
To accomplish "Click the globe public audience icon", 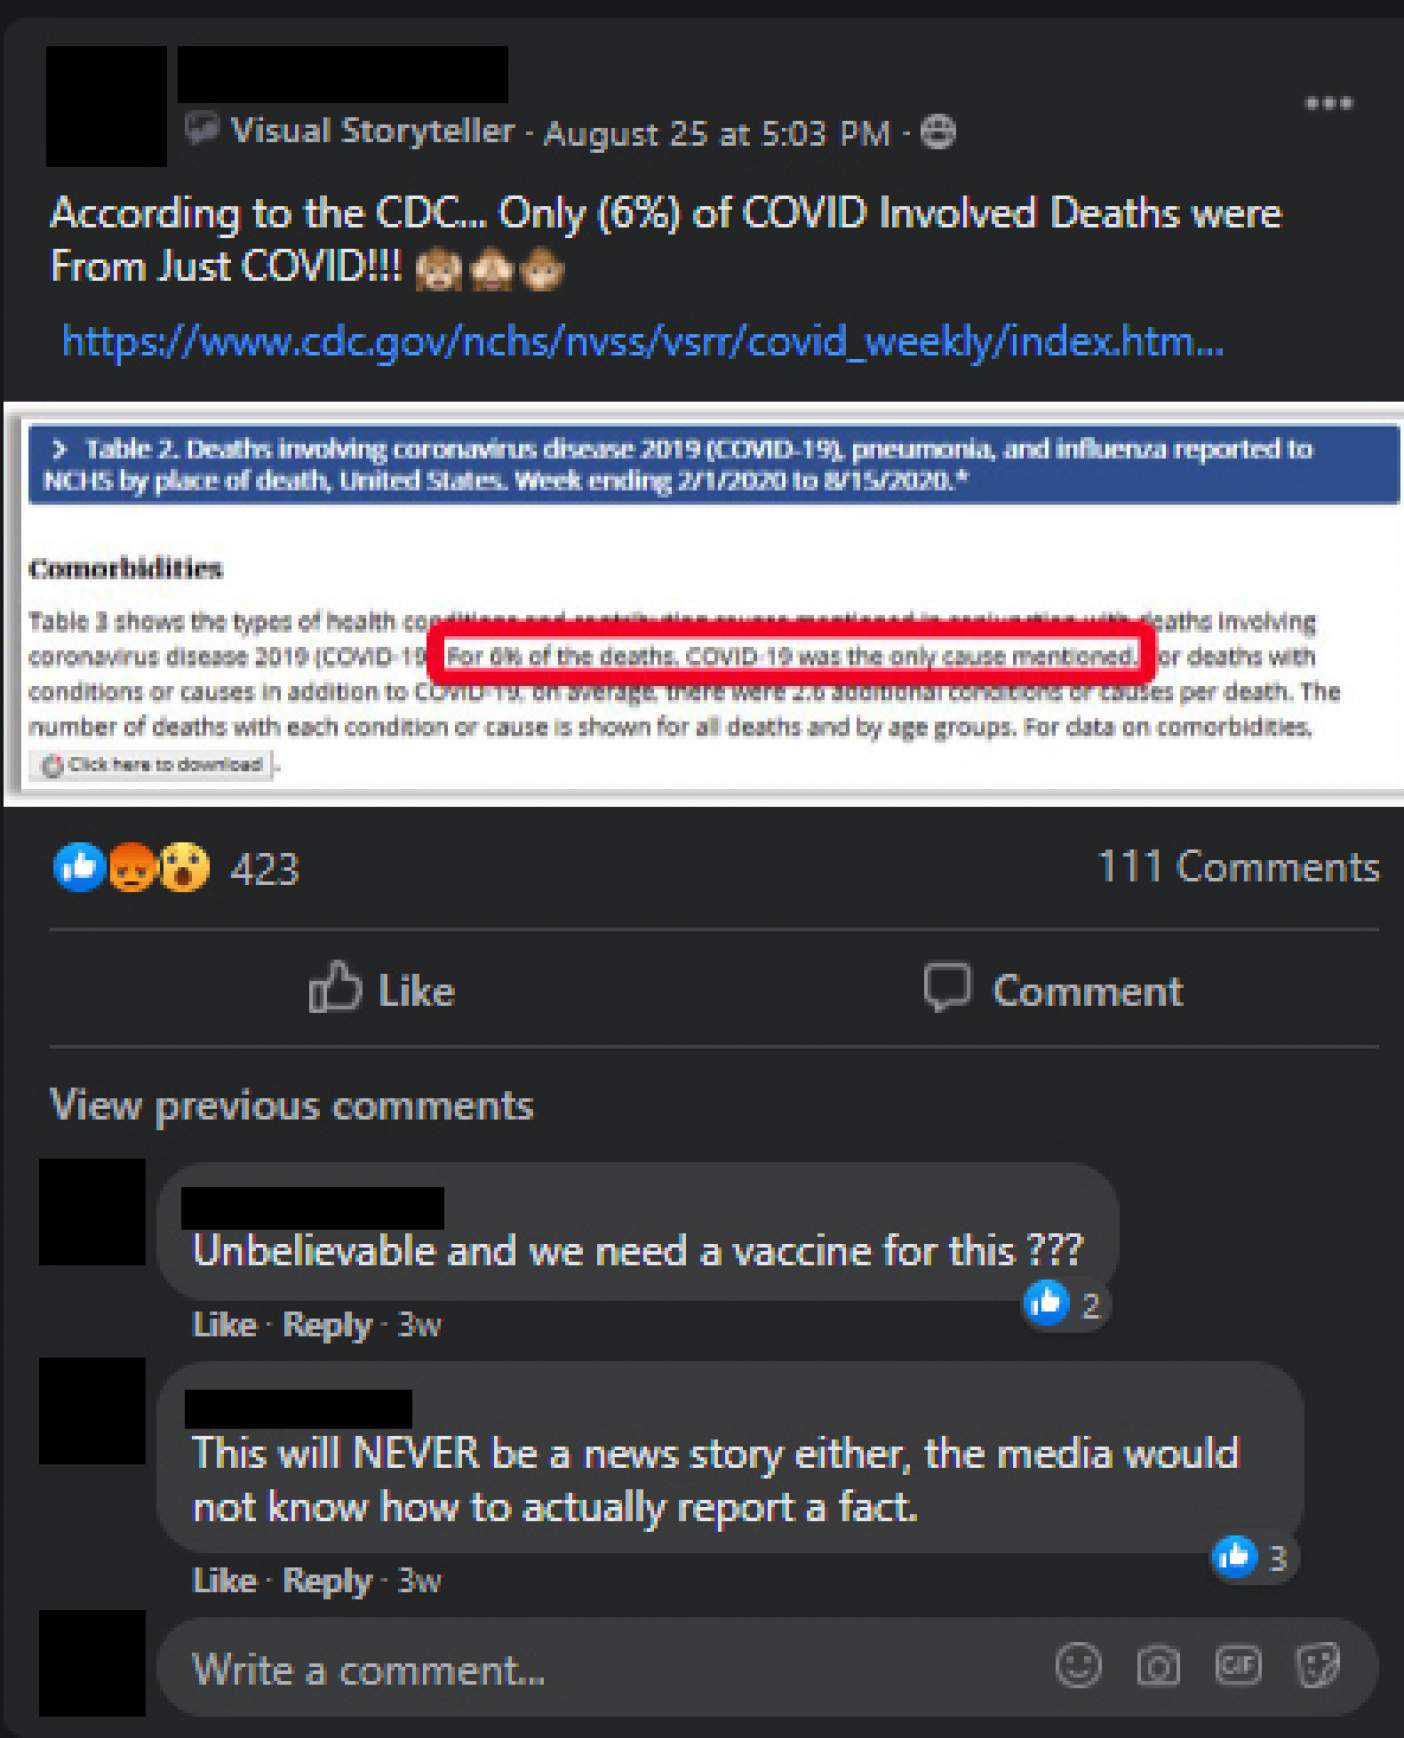I will click(937, 132).
